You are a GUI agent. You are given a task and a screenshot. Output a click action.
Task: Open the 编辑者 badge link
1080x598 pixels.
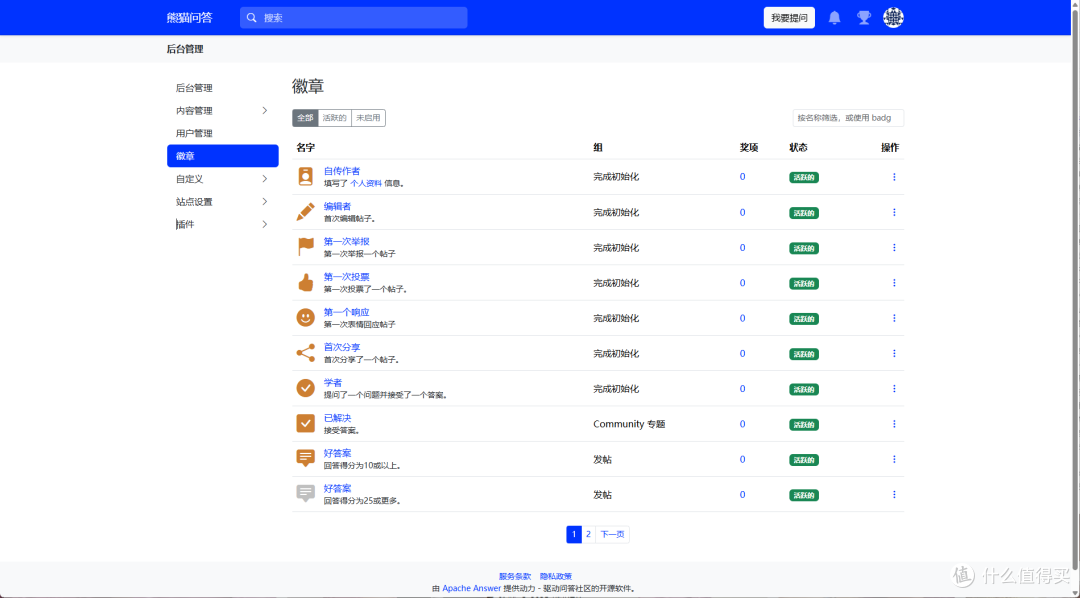coord(338,206)
